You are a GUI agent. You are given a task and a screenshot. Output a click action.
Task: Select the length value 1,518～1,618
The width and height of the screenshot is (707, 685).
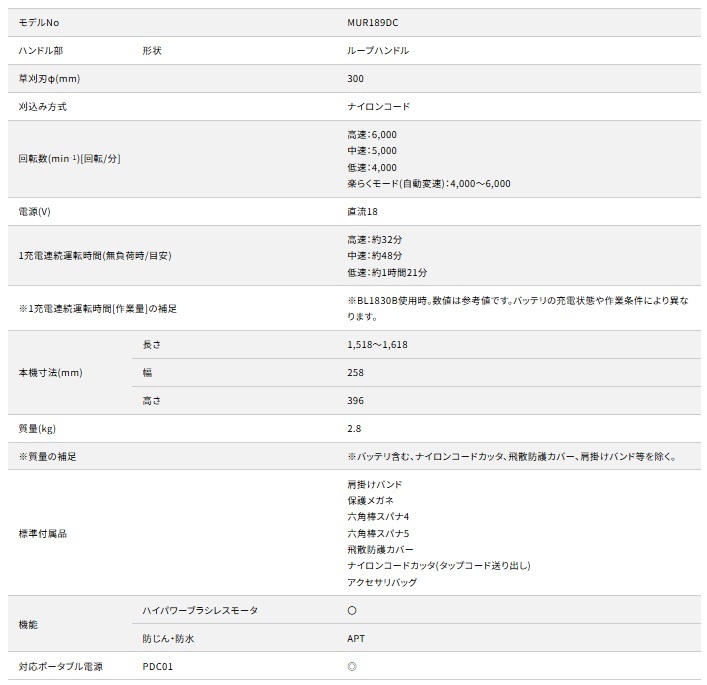pos(377,345)
